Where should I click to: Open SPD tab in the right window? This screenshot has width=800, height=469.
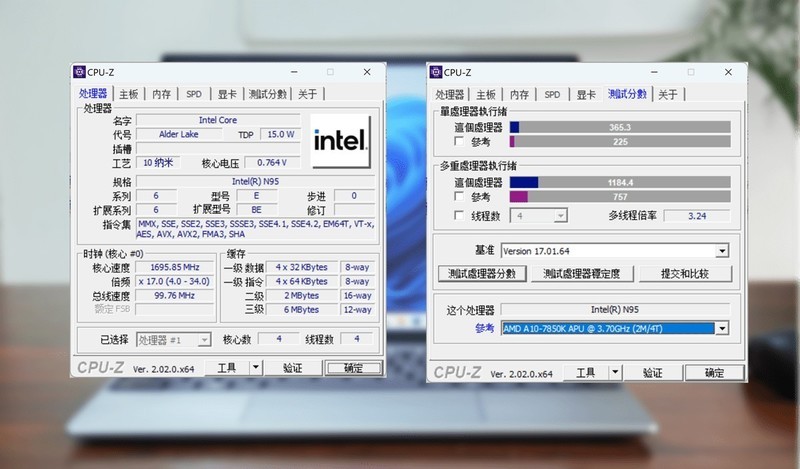[552, 94]
